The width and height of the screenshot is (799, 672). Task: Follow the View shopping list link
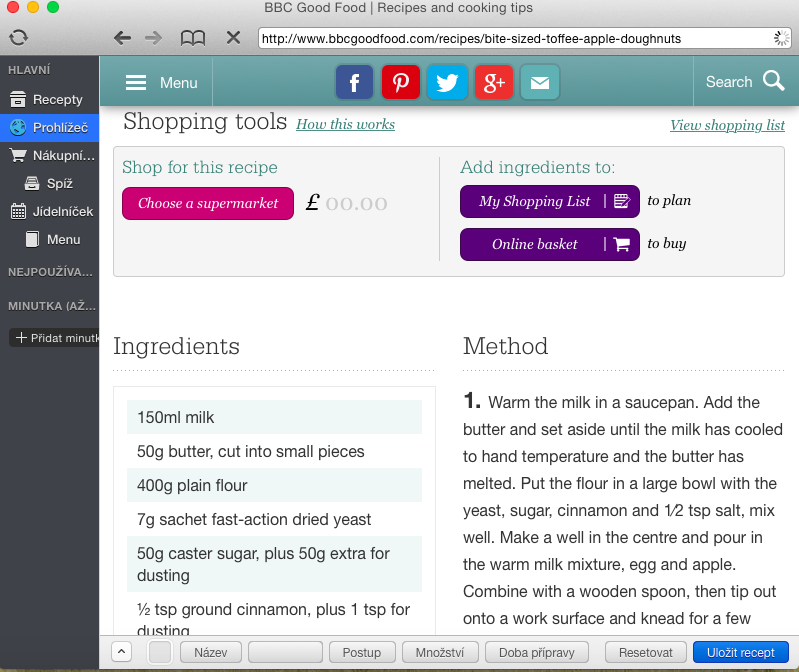coord(727,125)
